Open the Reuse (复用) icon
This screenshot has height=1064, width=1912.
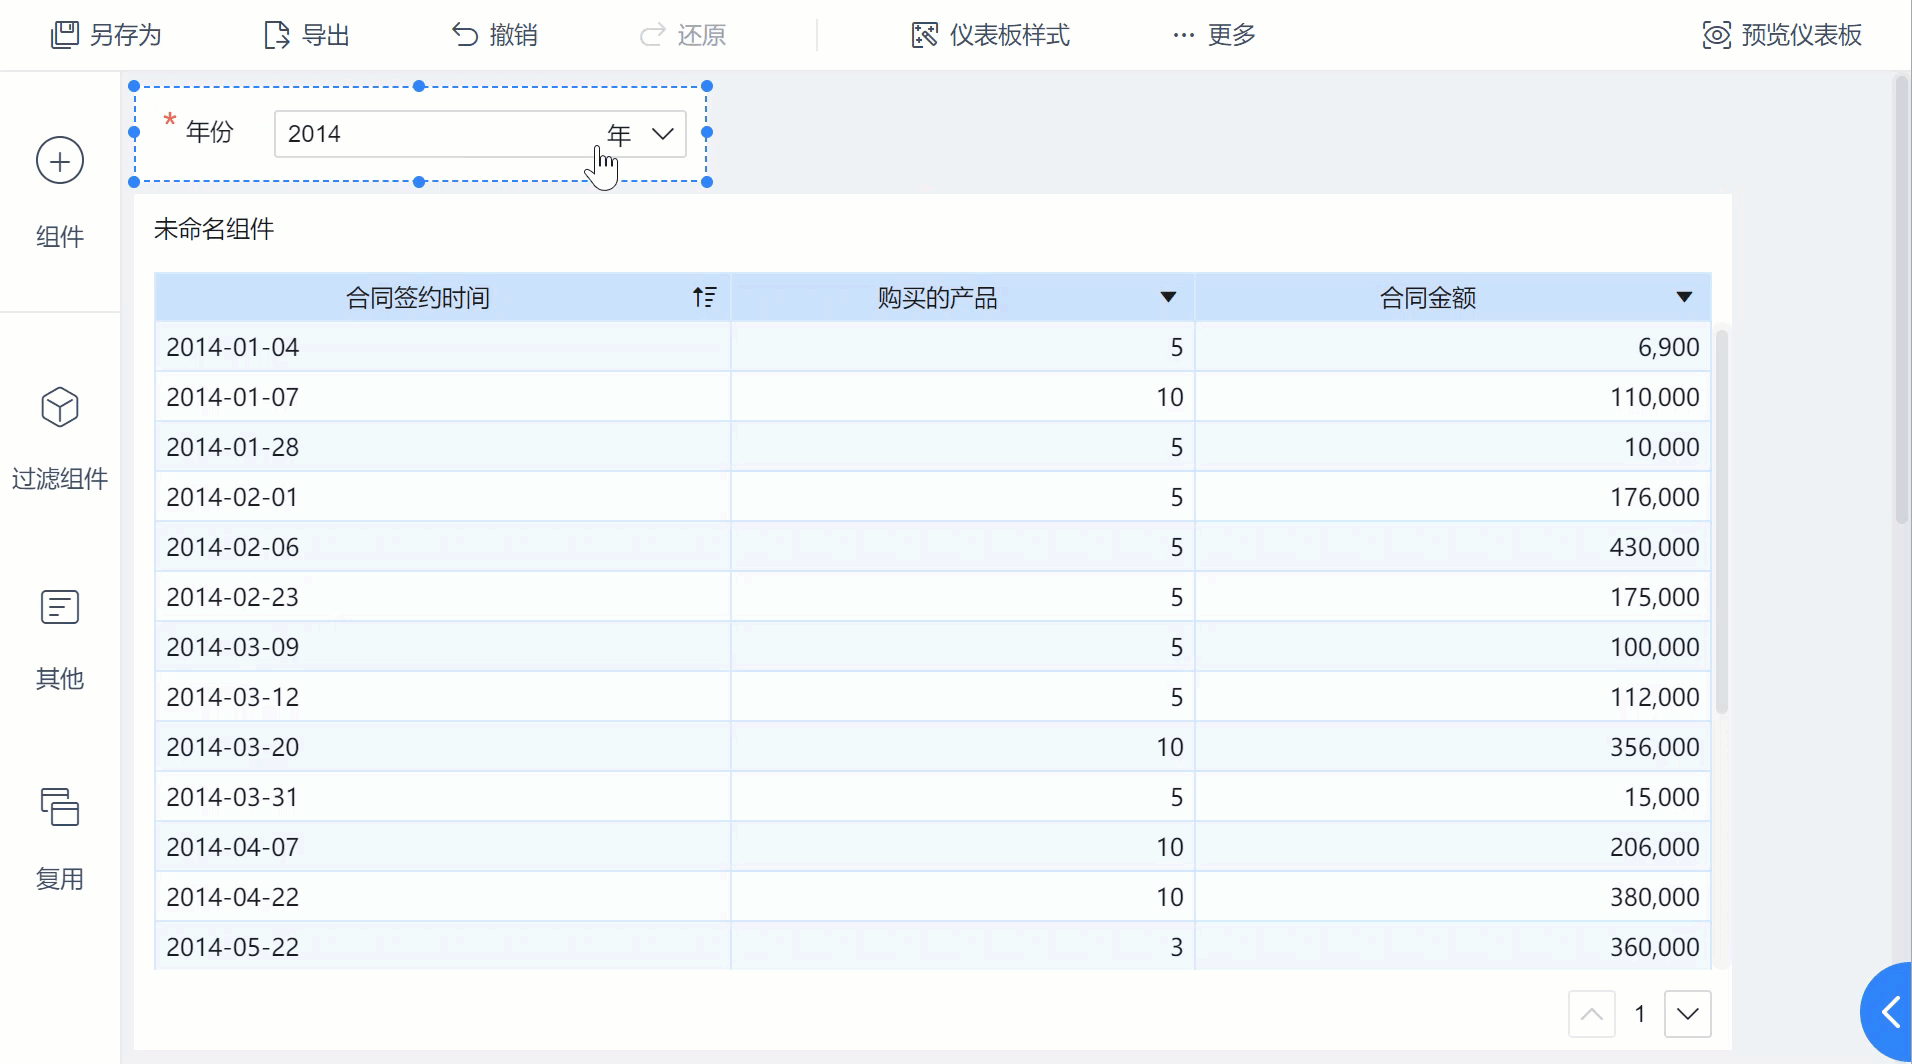pos(60,807)
